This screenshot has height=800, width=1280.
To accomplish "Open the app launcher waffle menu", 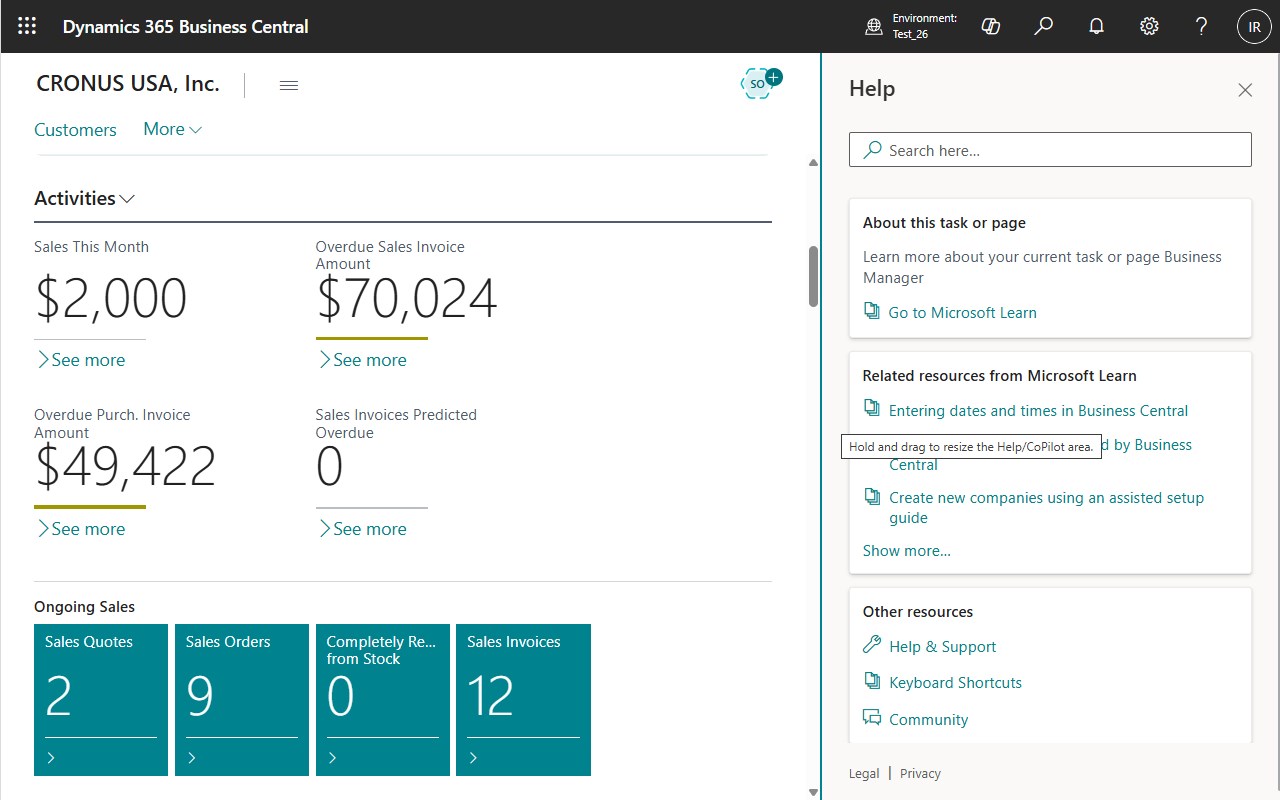I will [27, 26].
